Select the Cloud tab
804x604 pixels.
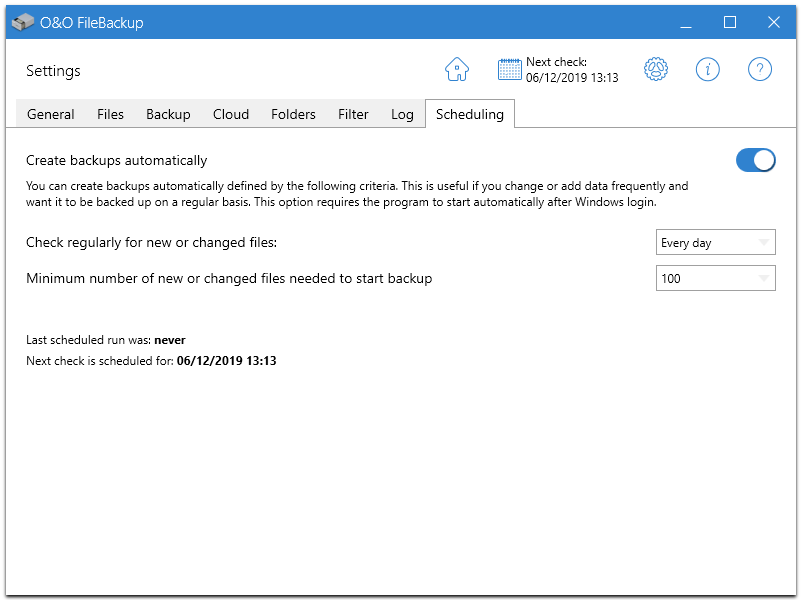231,114
